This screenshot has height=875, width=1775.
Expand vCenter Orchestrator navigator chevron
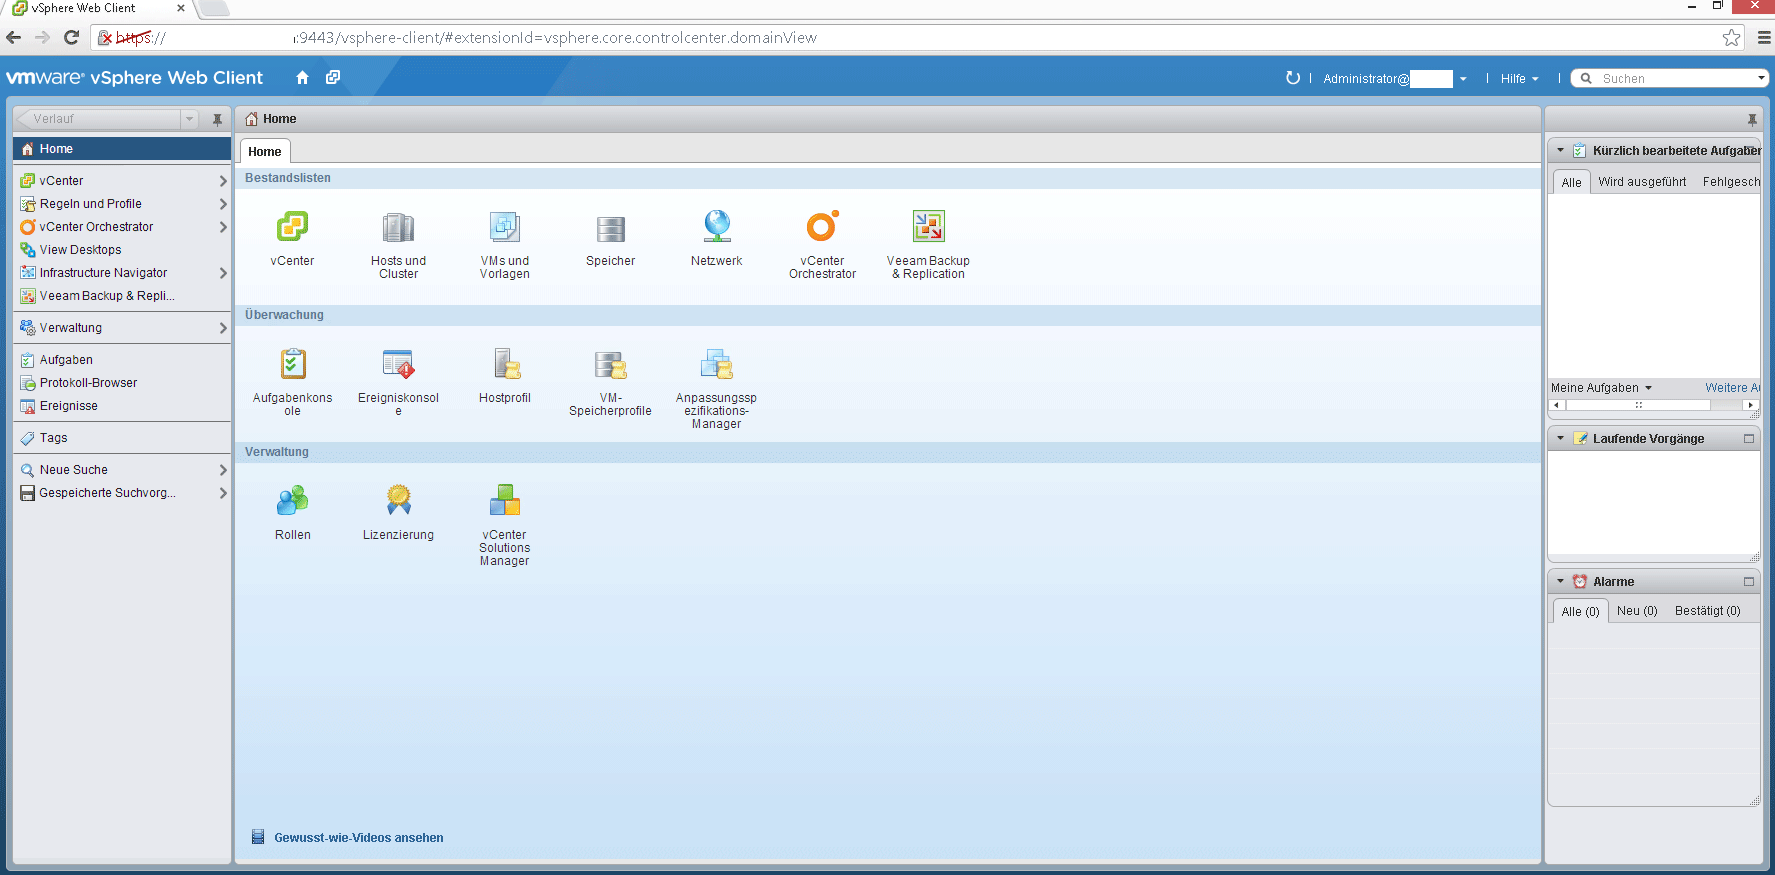pyautogui.click(x=223, y=227)
